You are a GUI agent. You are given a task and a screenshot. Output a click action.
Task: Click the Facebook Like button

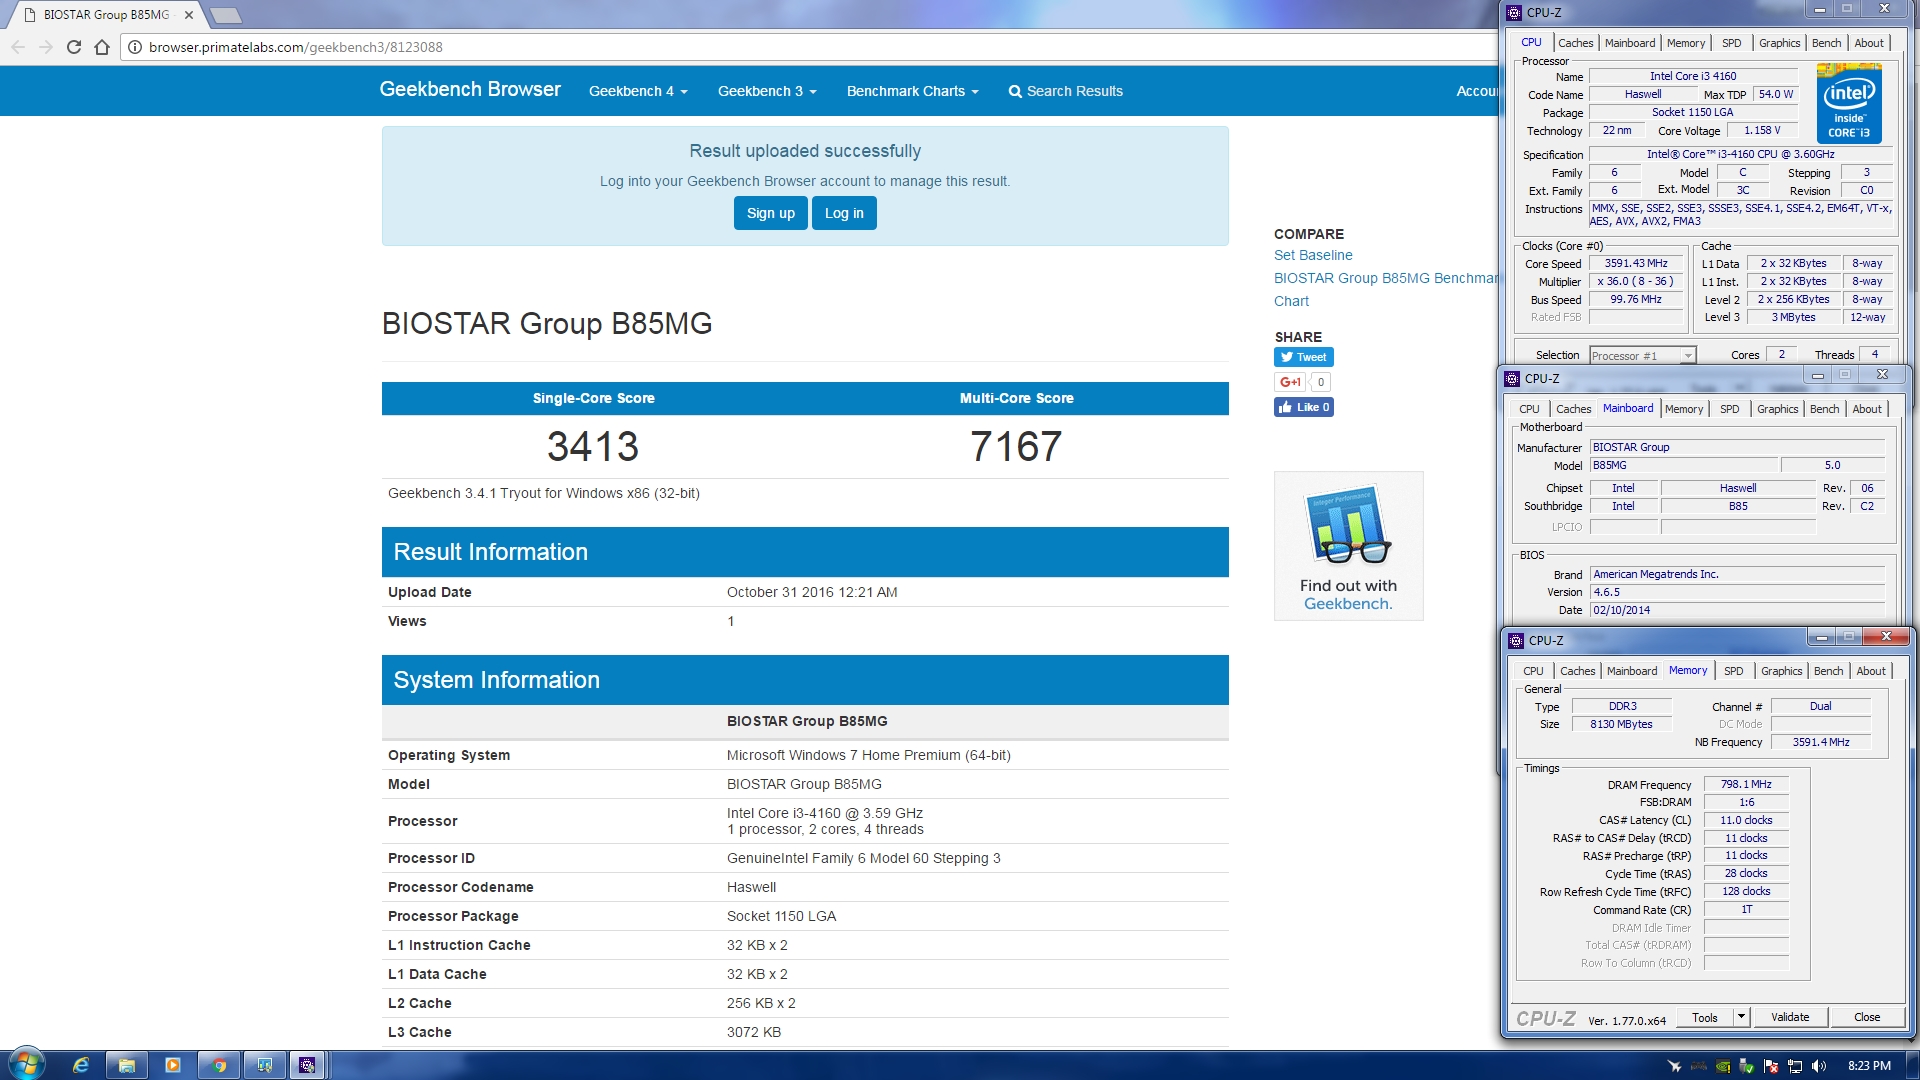(1303, 407)
